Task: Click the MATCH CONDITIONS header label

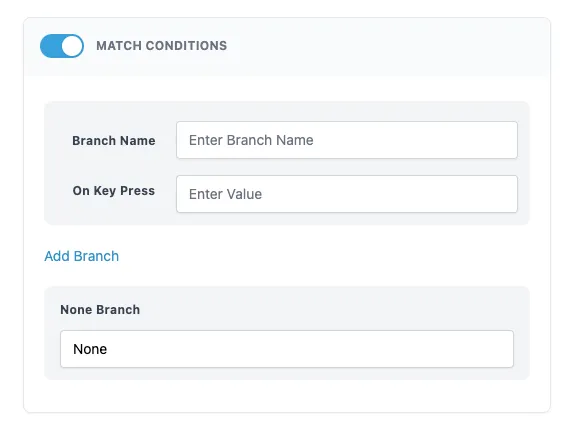Action: 161,46
